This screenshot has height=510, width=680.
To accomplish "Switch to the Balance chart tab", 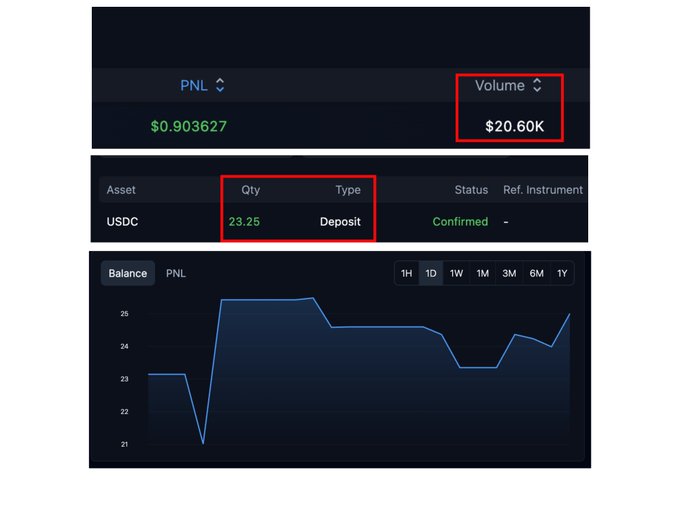I will point(128,273).
